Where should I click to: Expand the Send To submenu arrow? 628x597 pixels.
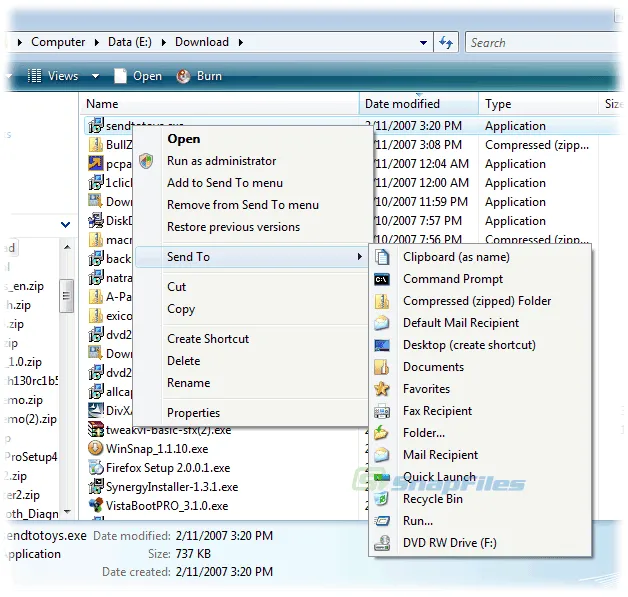point(360,257)
